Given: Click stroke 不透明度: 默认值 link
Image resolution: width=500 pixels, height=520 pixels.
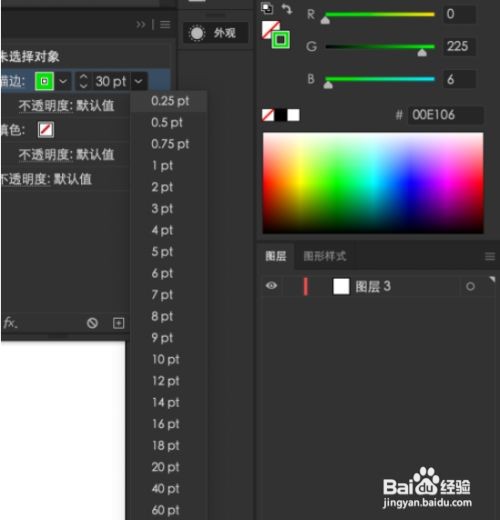Looking at the screenshot, I should pos(66,106).
